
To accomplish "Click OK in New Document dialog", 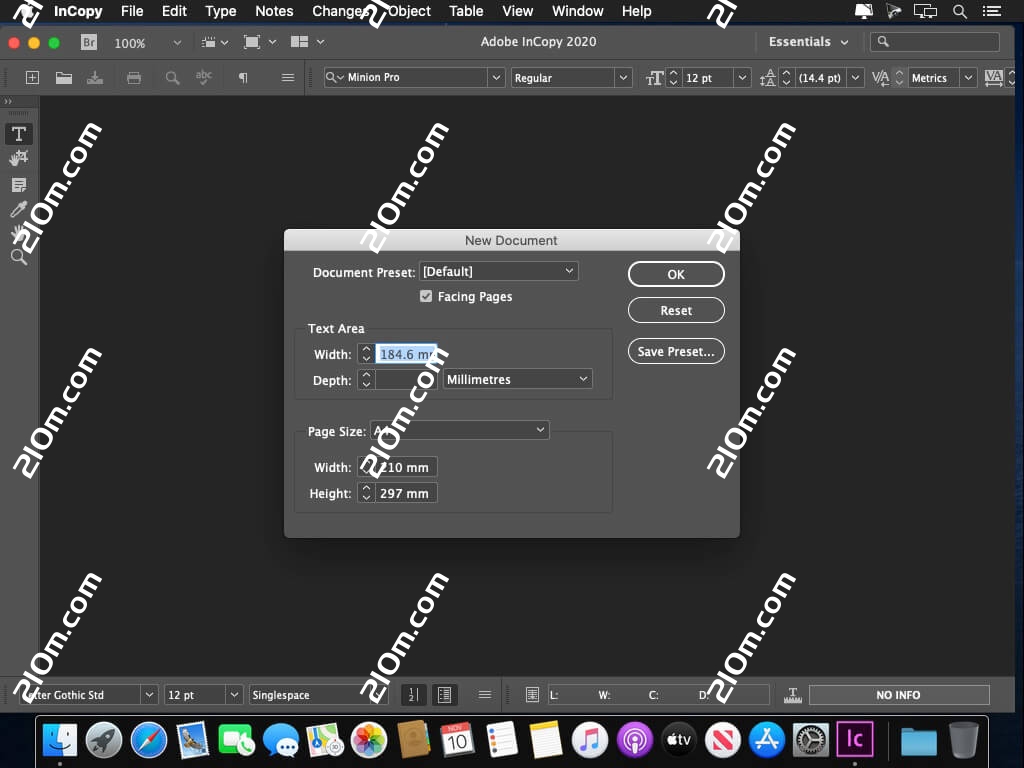I will 676,274.
